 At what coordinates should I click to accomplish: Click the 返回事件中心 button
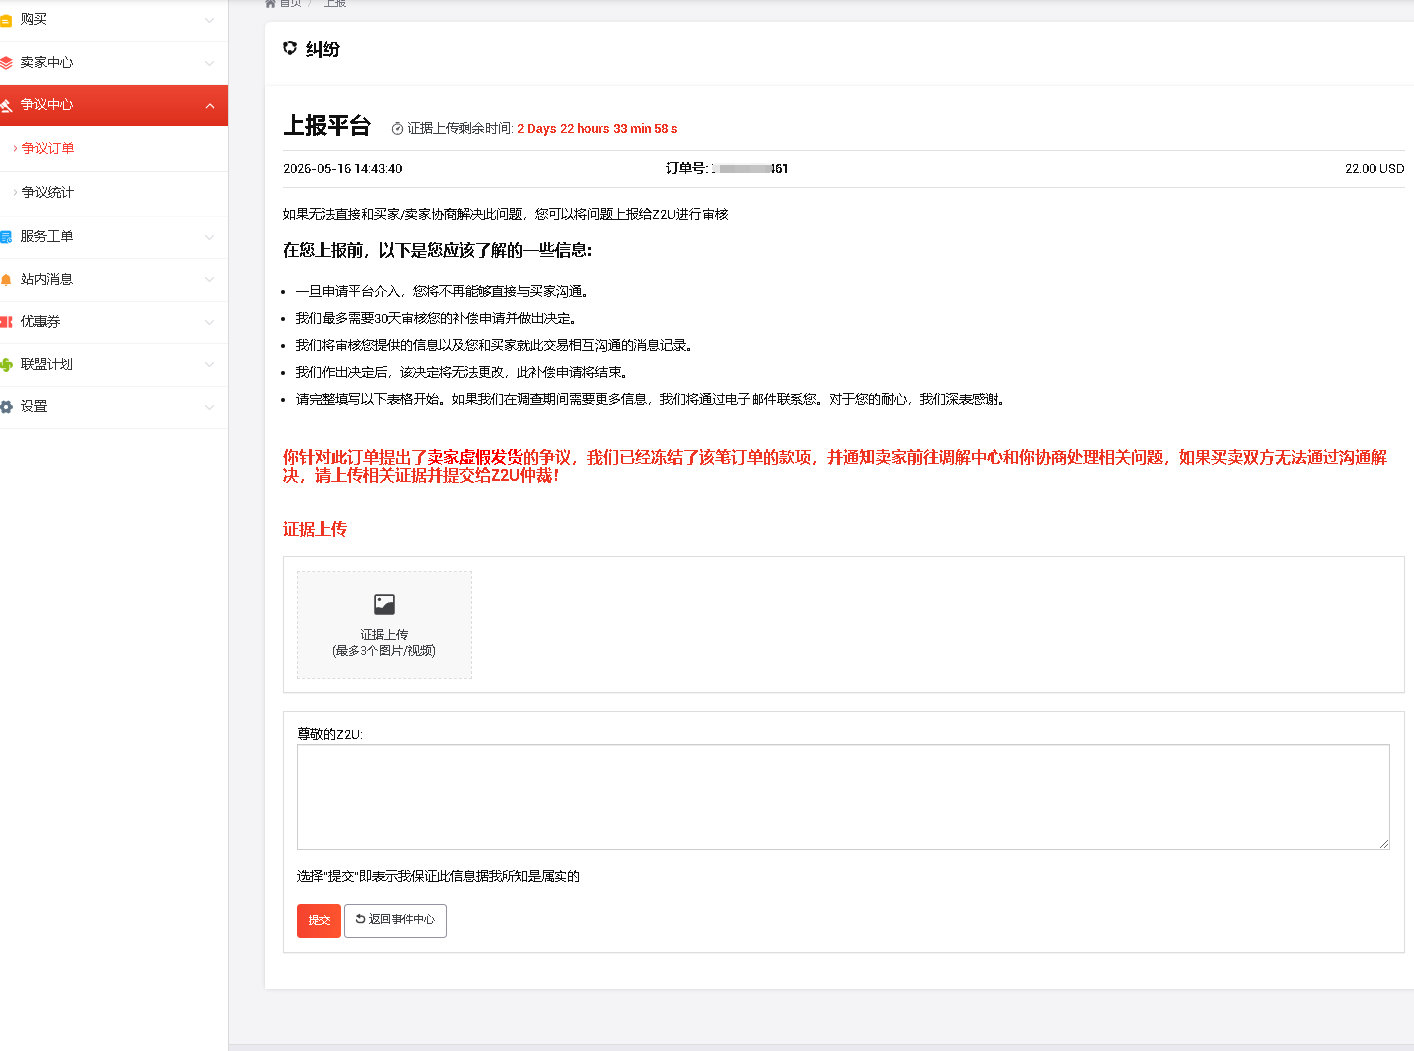click(395, 920)
